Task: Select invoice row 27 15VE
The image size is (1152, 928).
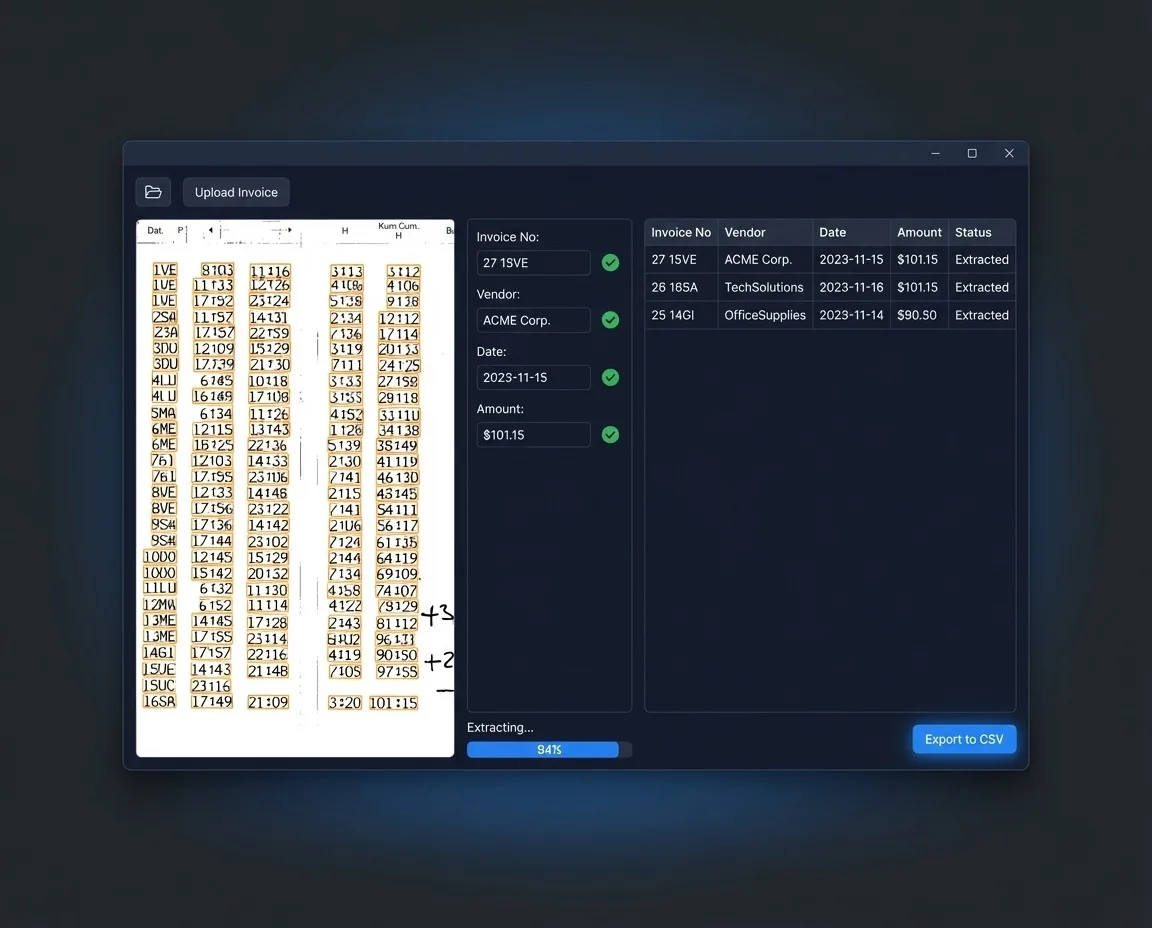Action: pyautogui.click(x=830, y=259)
